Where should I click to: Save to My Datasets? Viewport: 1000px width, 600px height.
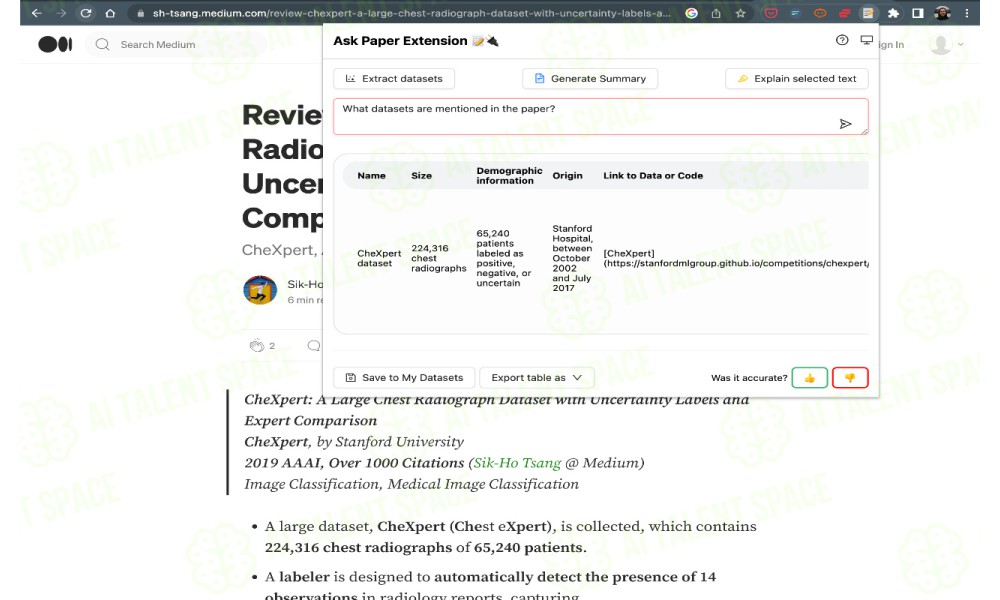pos(404,377)
